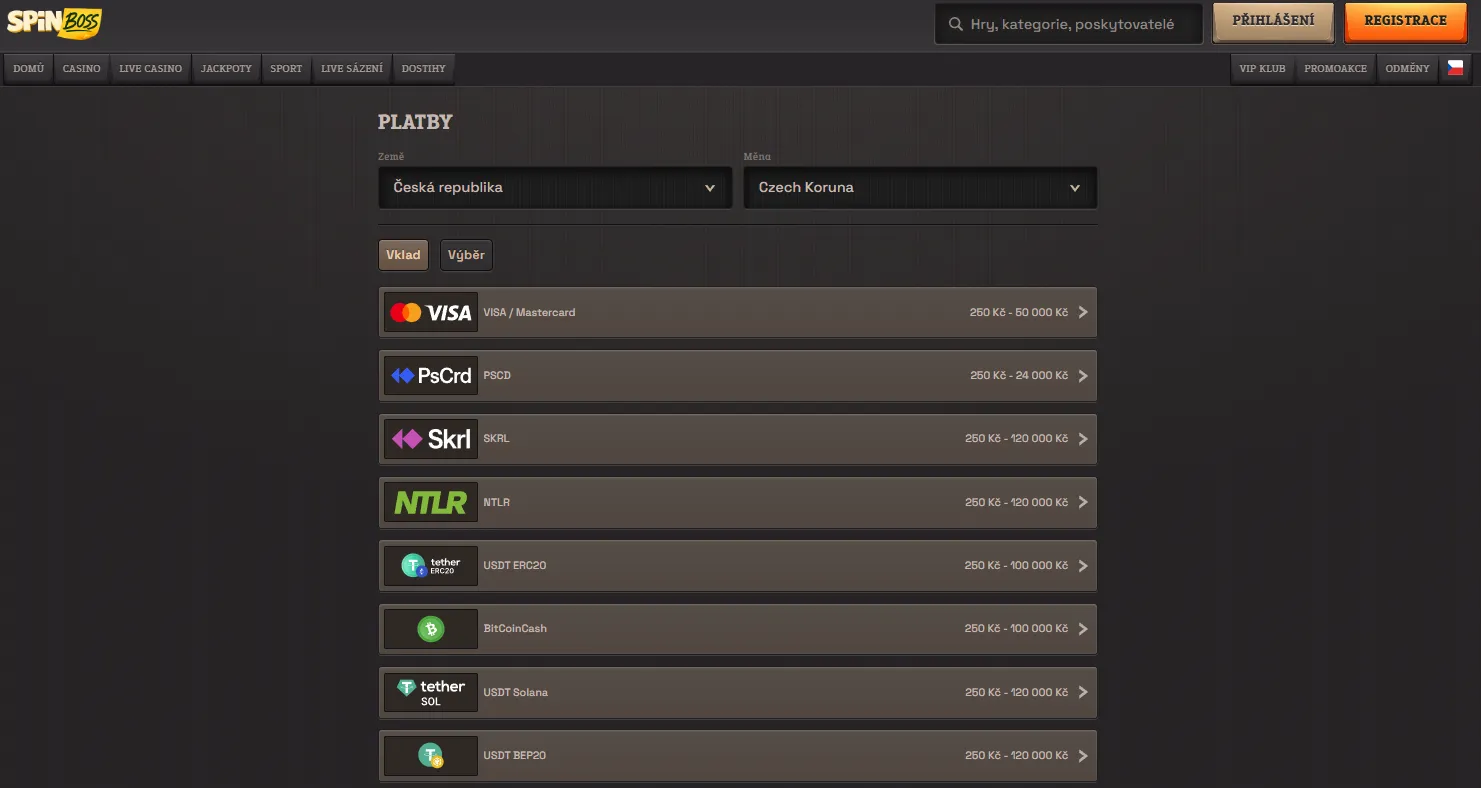Expand the VISA / Mastercard row arrow

tap(1083, 313)
